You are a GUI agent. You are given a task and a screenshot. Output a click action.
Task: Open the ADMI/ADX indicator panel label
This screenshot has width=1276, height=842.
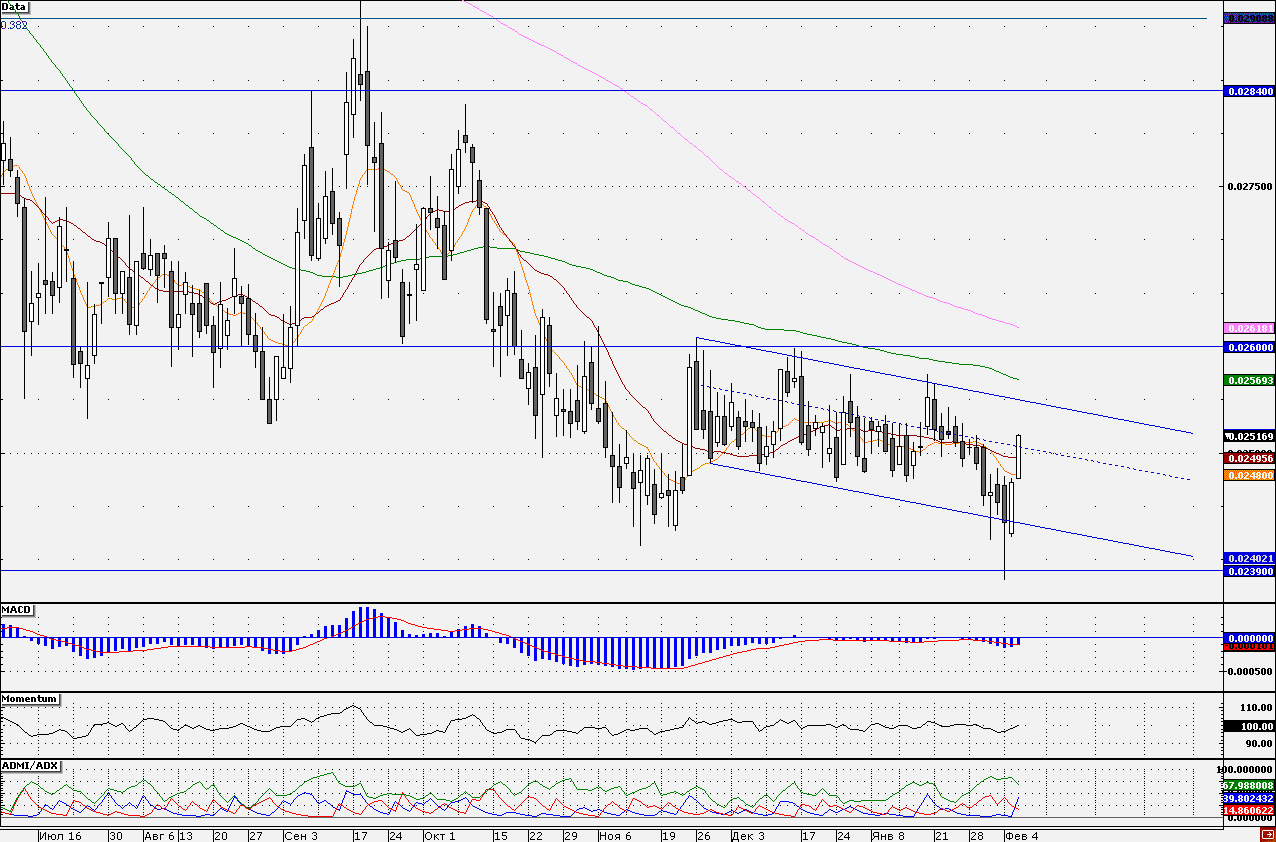30,765
